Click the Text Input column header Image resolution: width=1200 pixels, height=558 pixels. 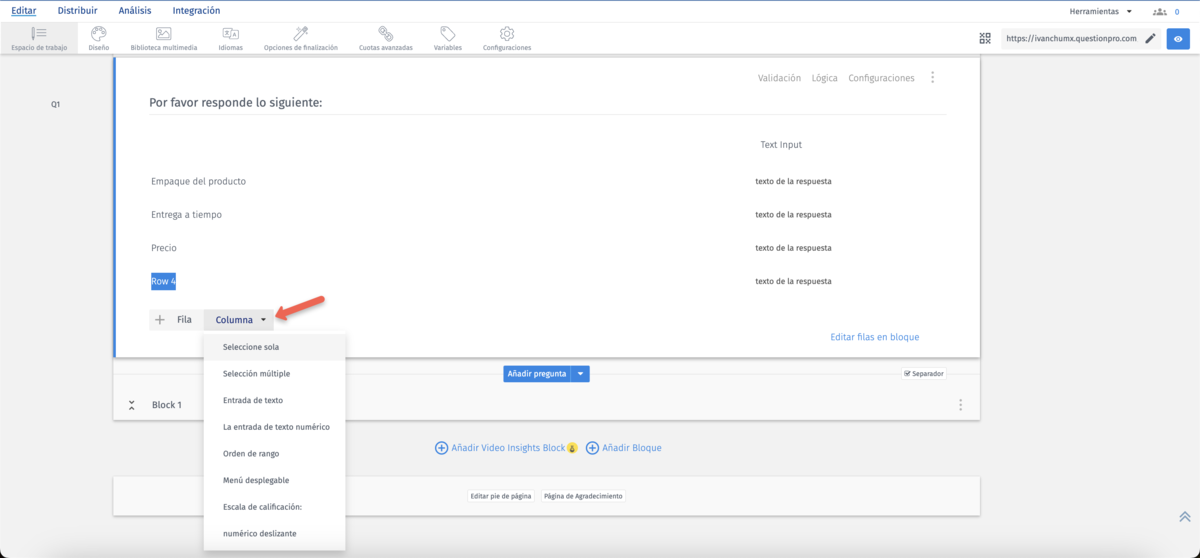(781, 145)
